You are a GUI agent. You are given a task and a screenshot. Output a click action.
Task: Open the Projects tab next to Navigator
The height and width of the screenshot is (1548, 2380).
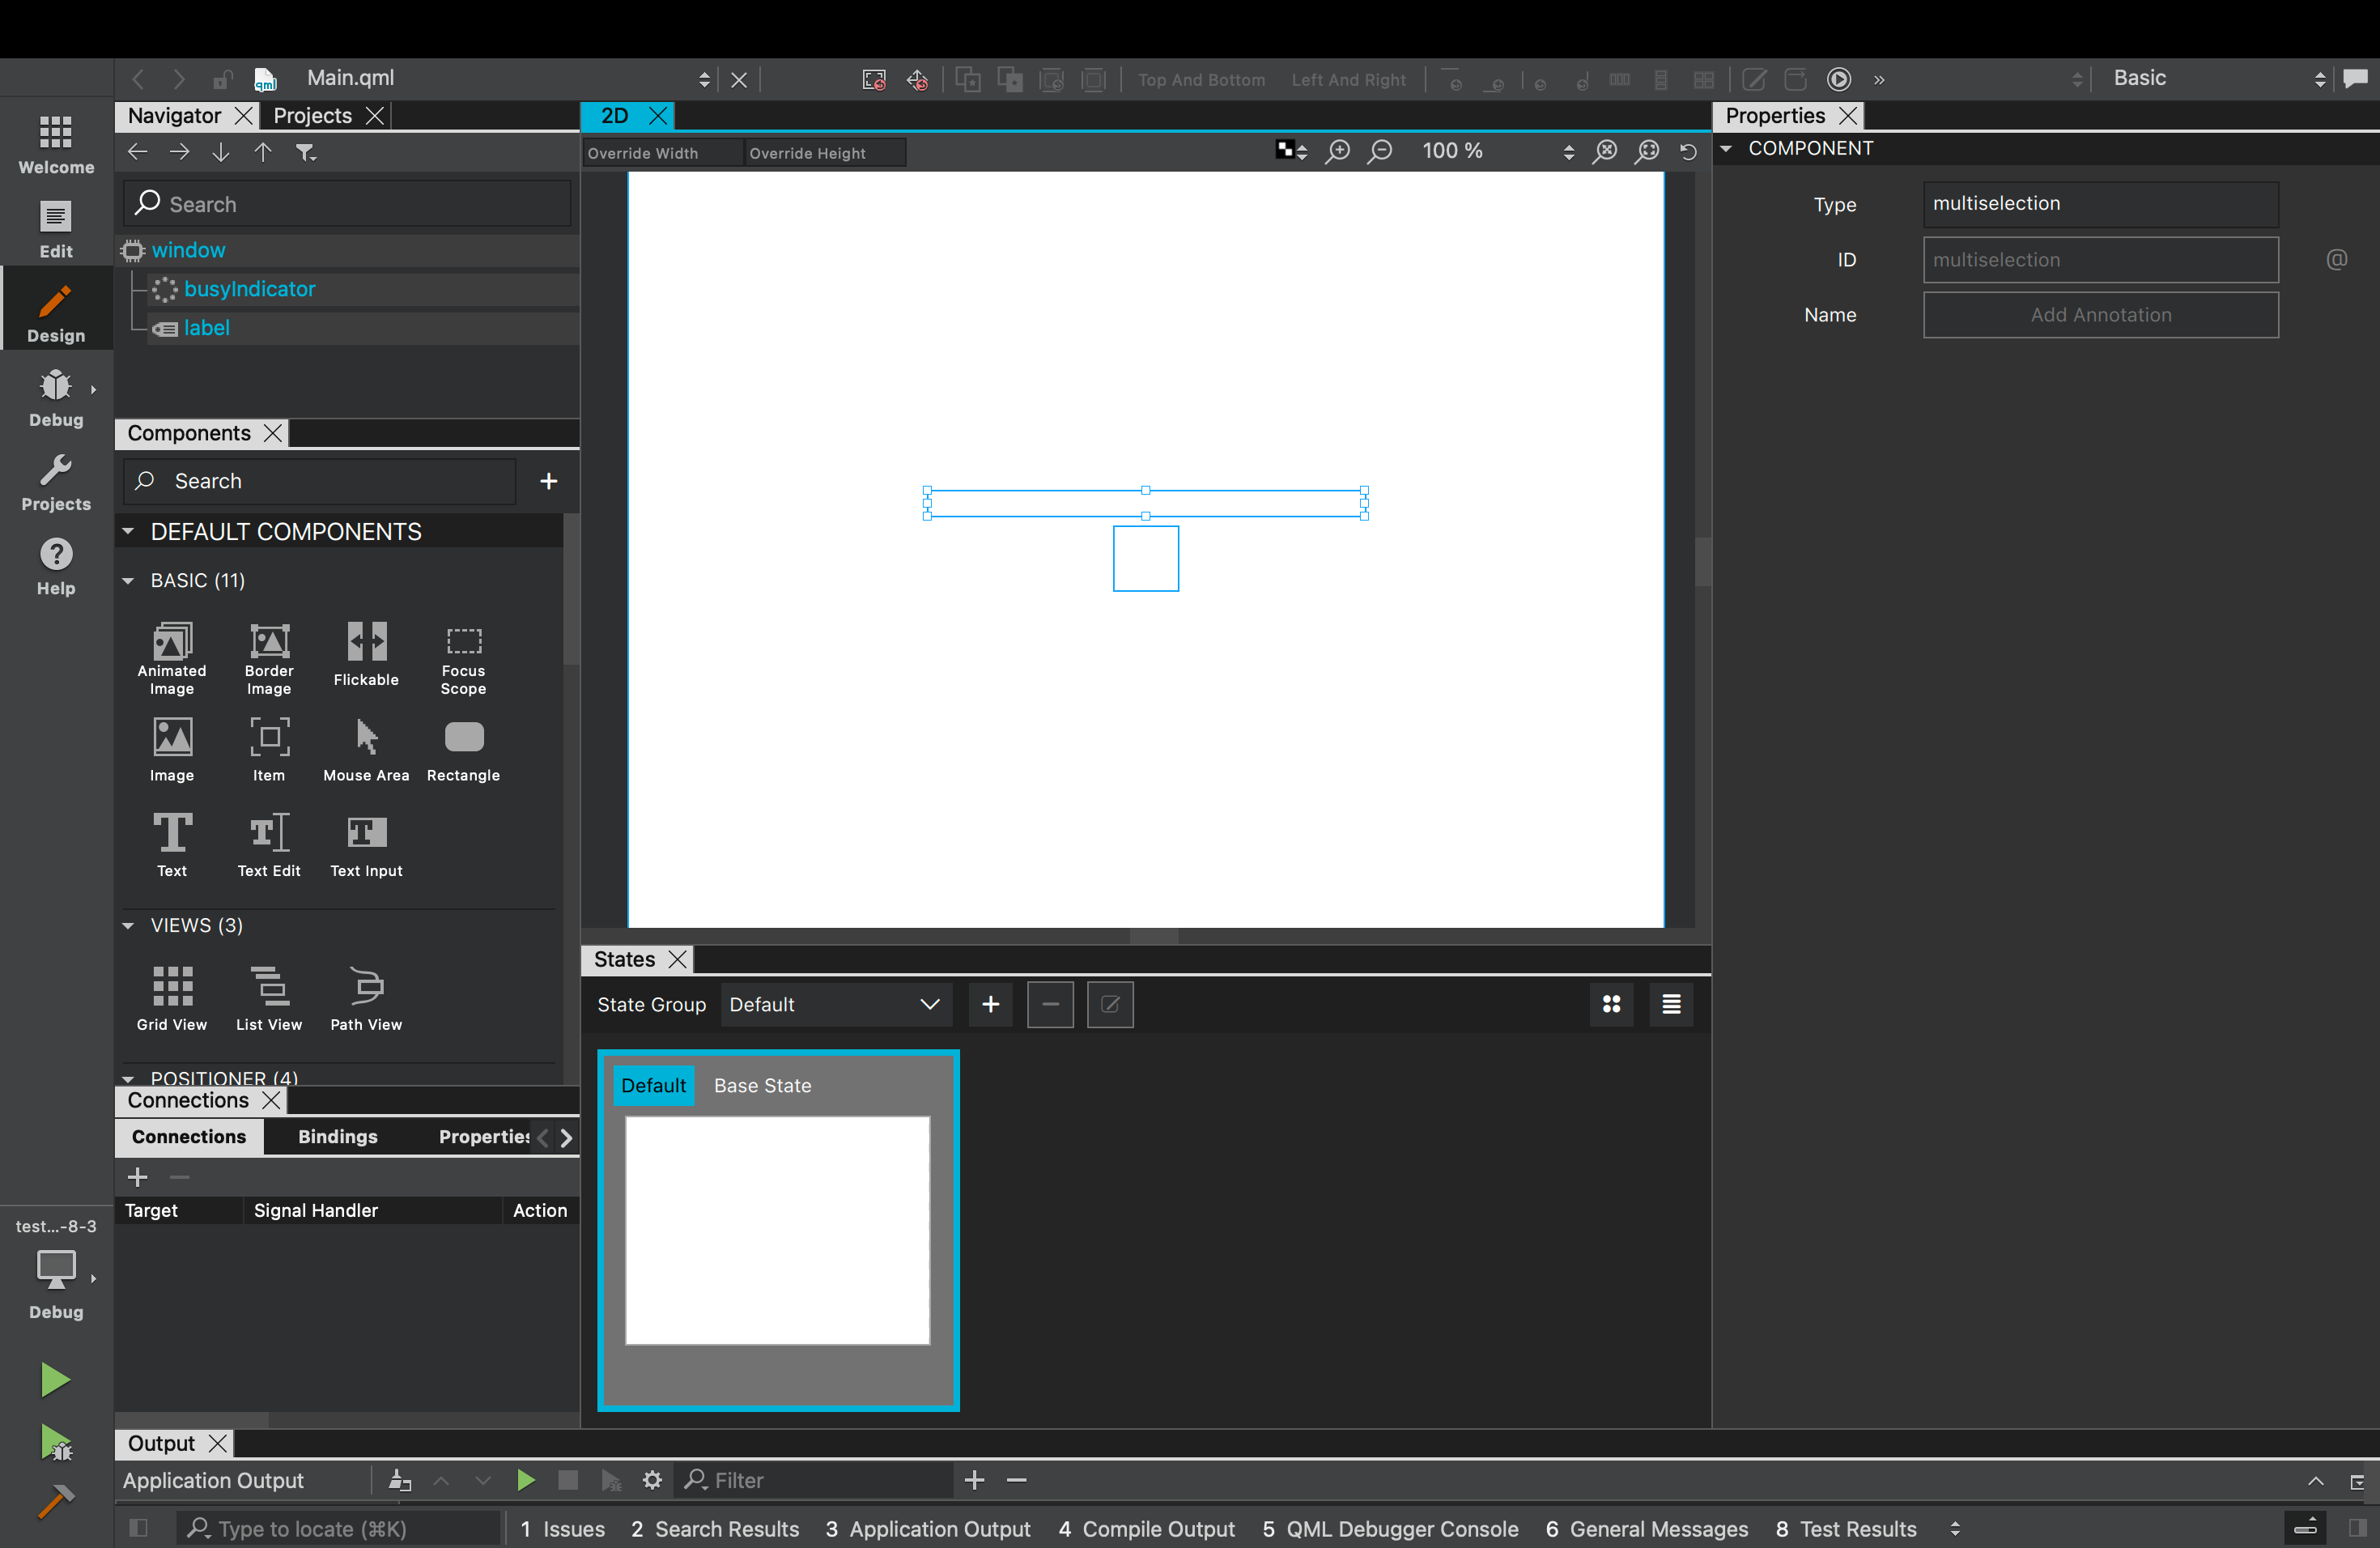click(x=313, y=115)
